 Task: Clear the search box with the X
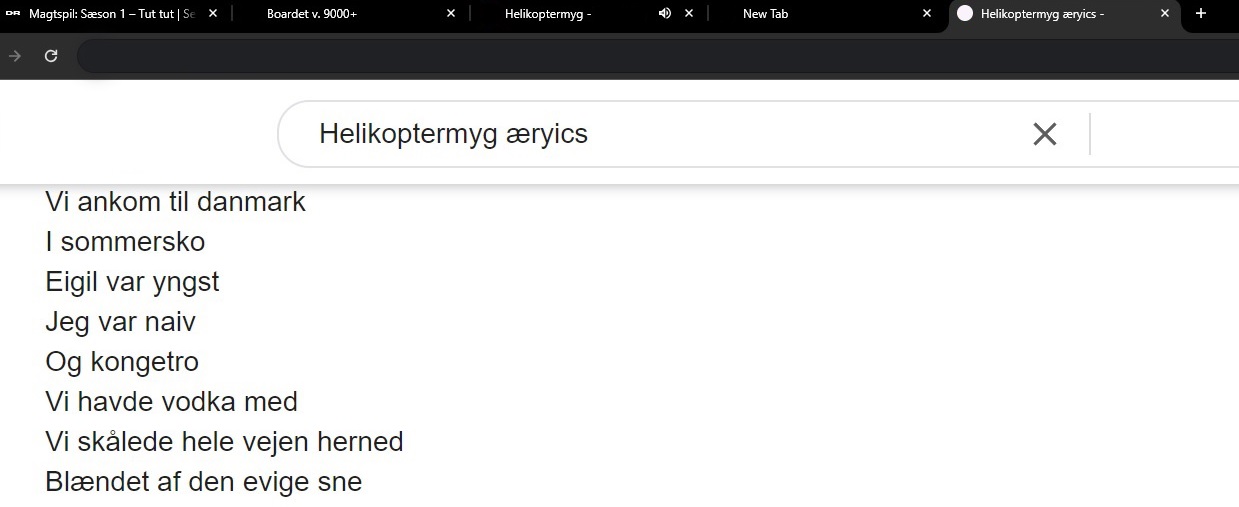coord(1044,134)
